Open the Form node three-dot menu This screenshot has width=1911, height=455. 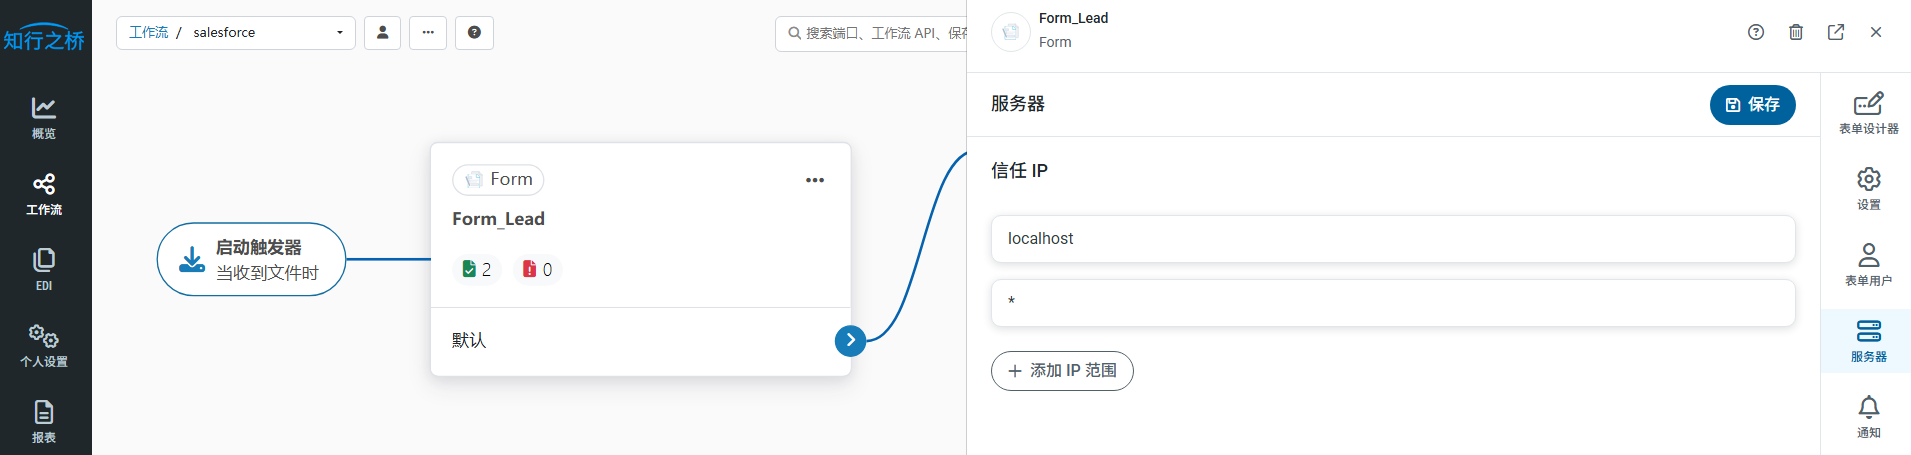pyautogui.click(x=815, y=180)
